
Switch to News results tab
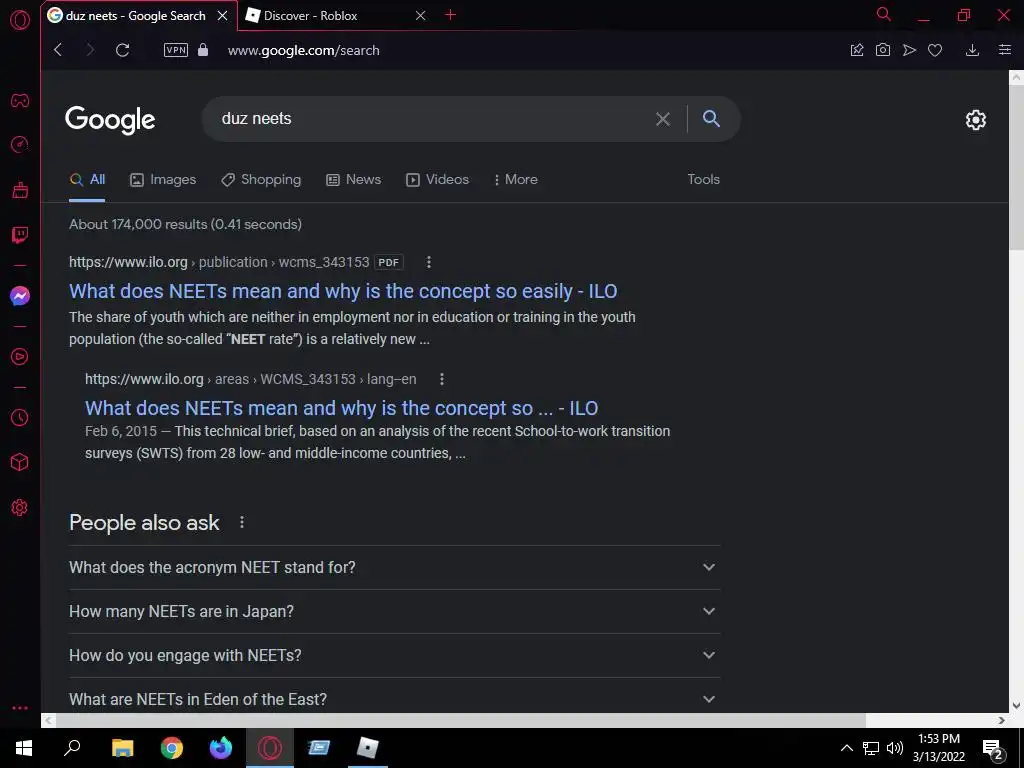(354, 180)
